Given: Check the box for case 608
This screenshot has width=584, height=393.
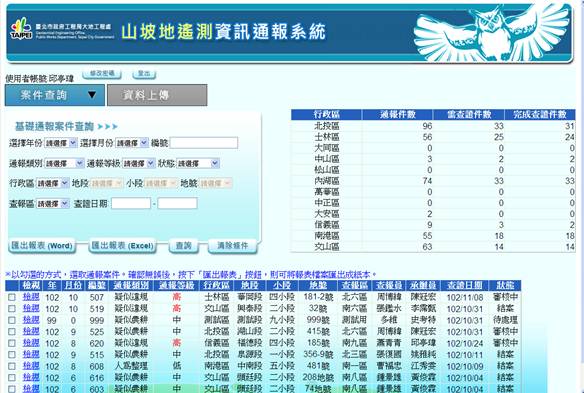Looking at the screenshot, I should click(12, 366).
